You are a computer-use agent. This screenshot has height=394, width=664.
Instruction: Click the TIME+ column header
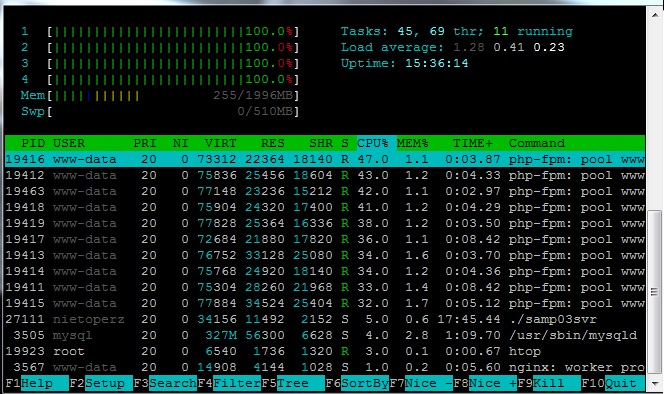click(473, 143)
